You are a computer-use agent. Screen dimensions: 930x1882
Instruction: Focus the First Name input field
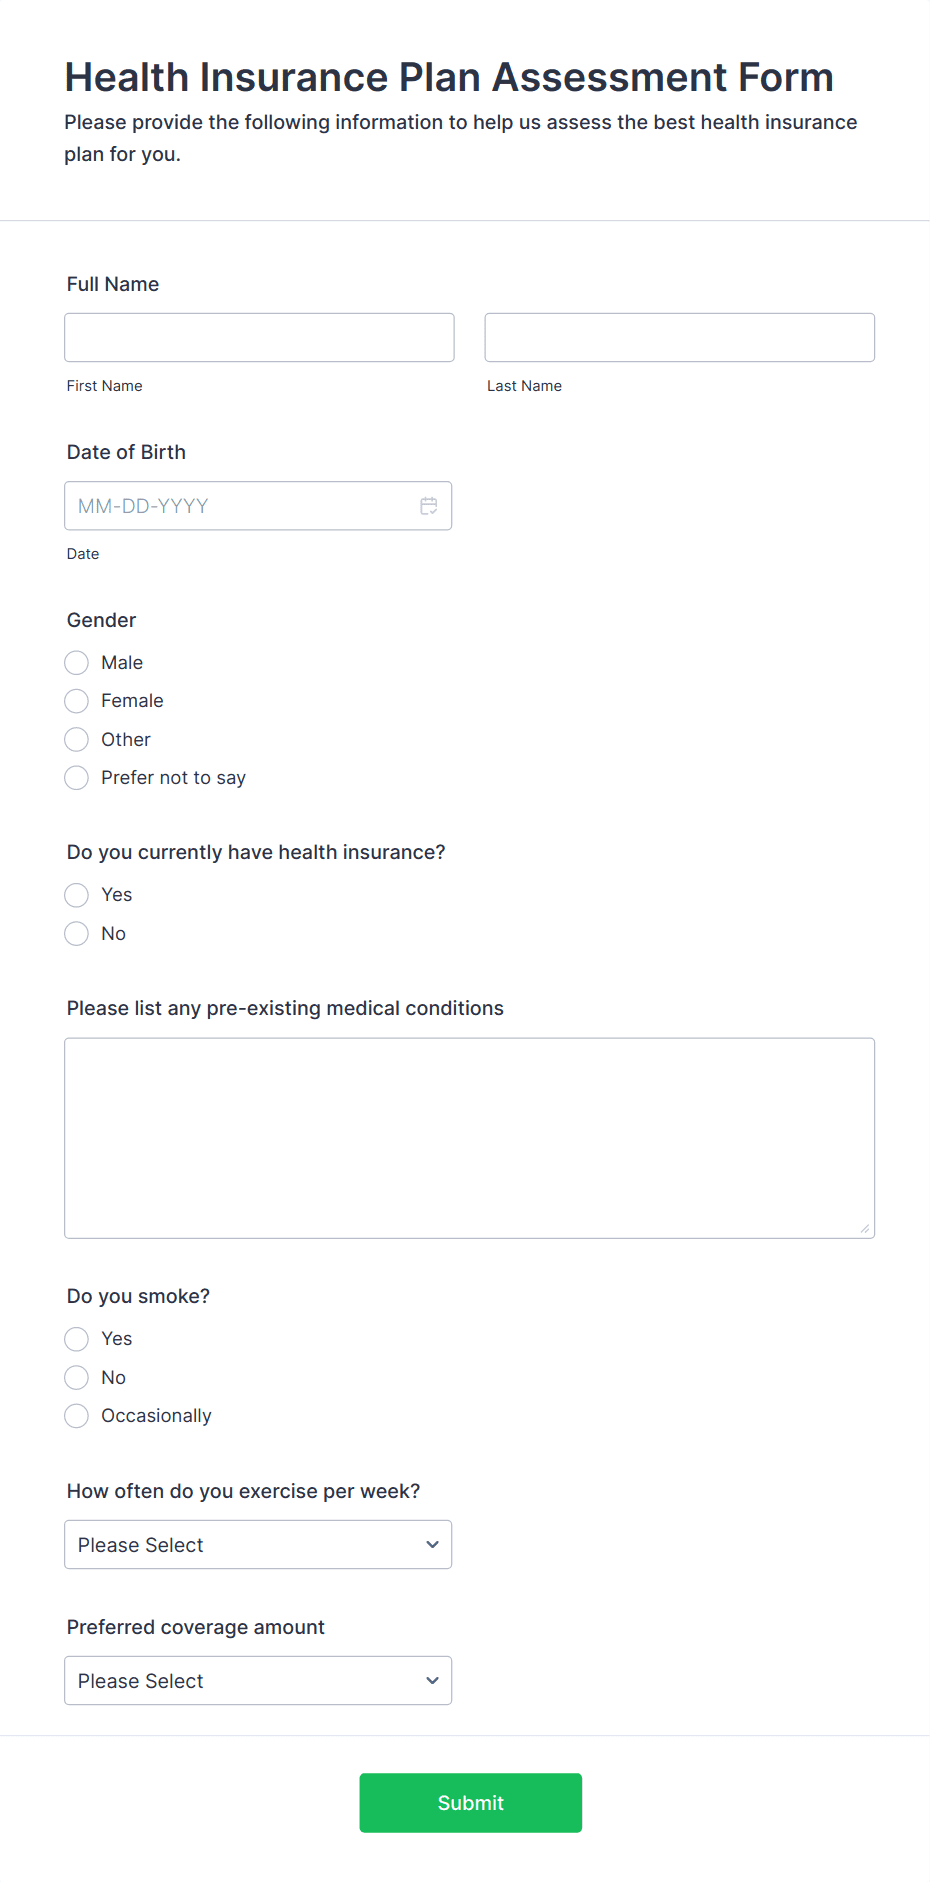click(259, 338)
